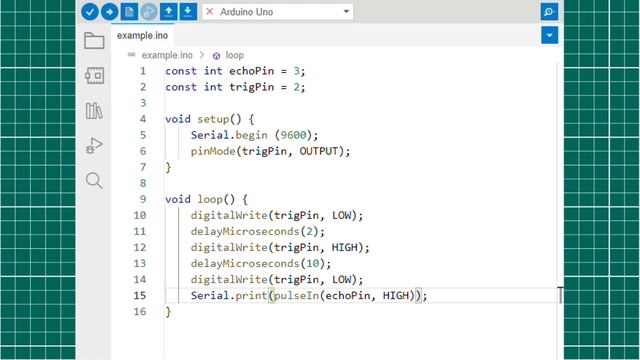The image size is (640, 360).
Task: Click on "setup" in void setup line
Action: tap(213, 119)
